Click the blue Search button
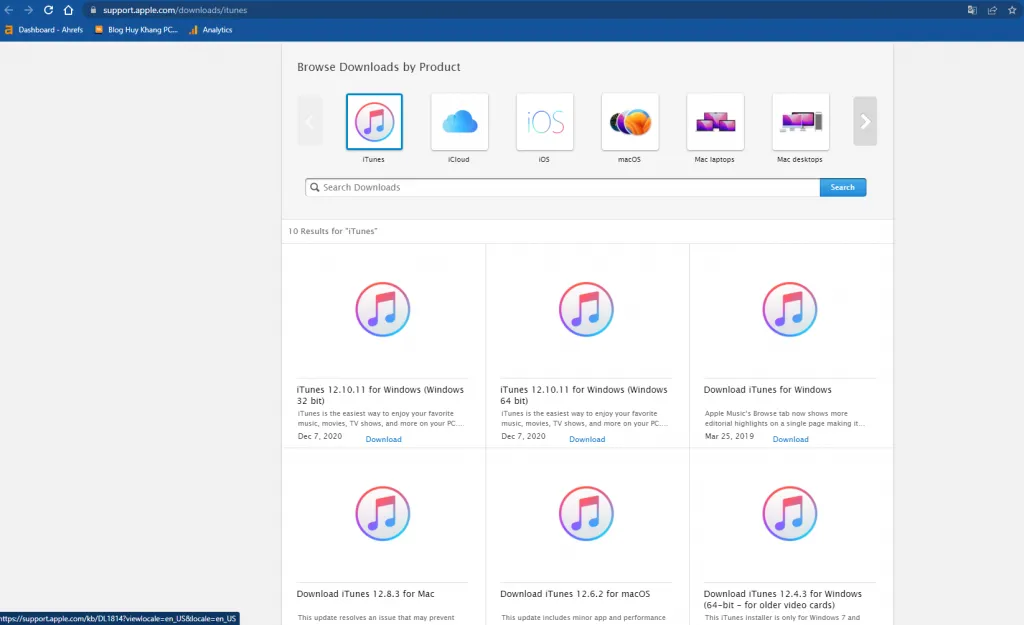This screenshot has height=625, width=1024. [x=843, y=187]
